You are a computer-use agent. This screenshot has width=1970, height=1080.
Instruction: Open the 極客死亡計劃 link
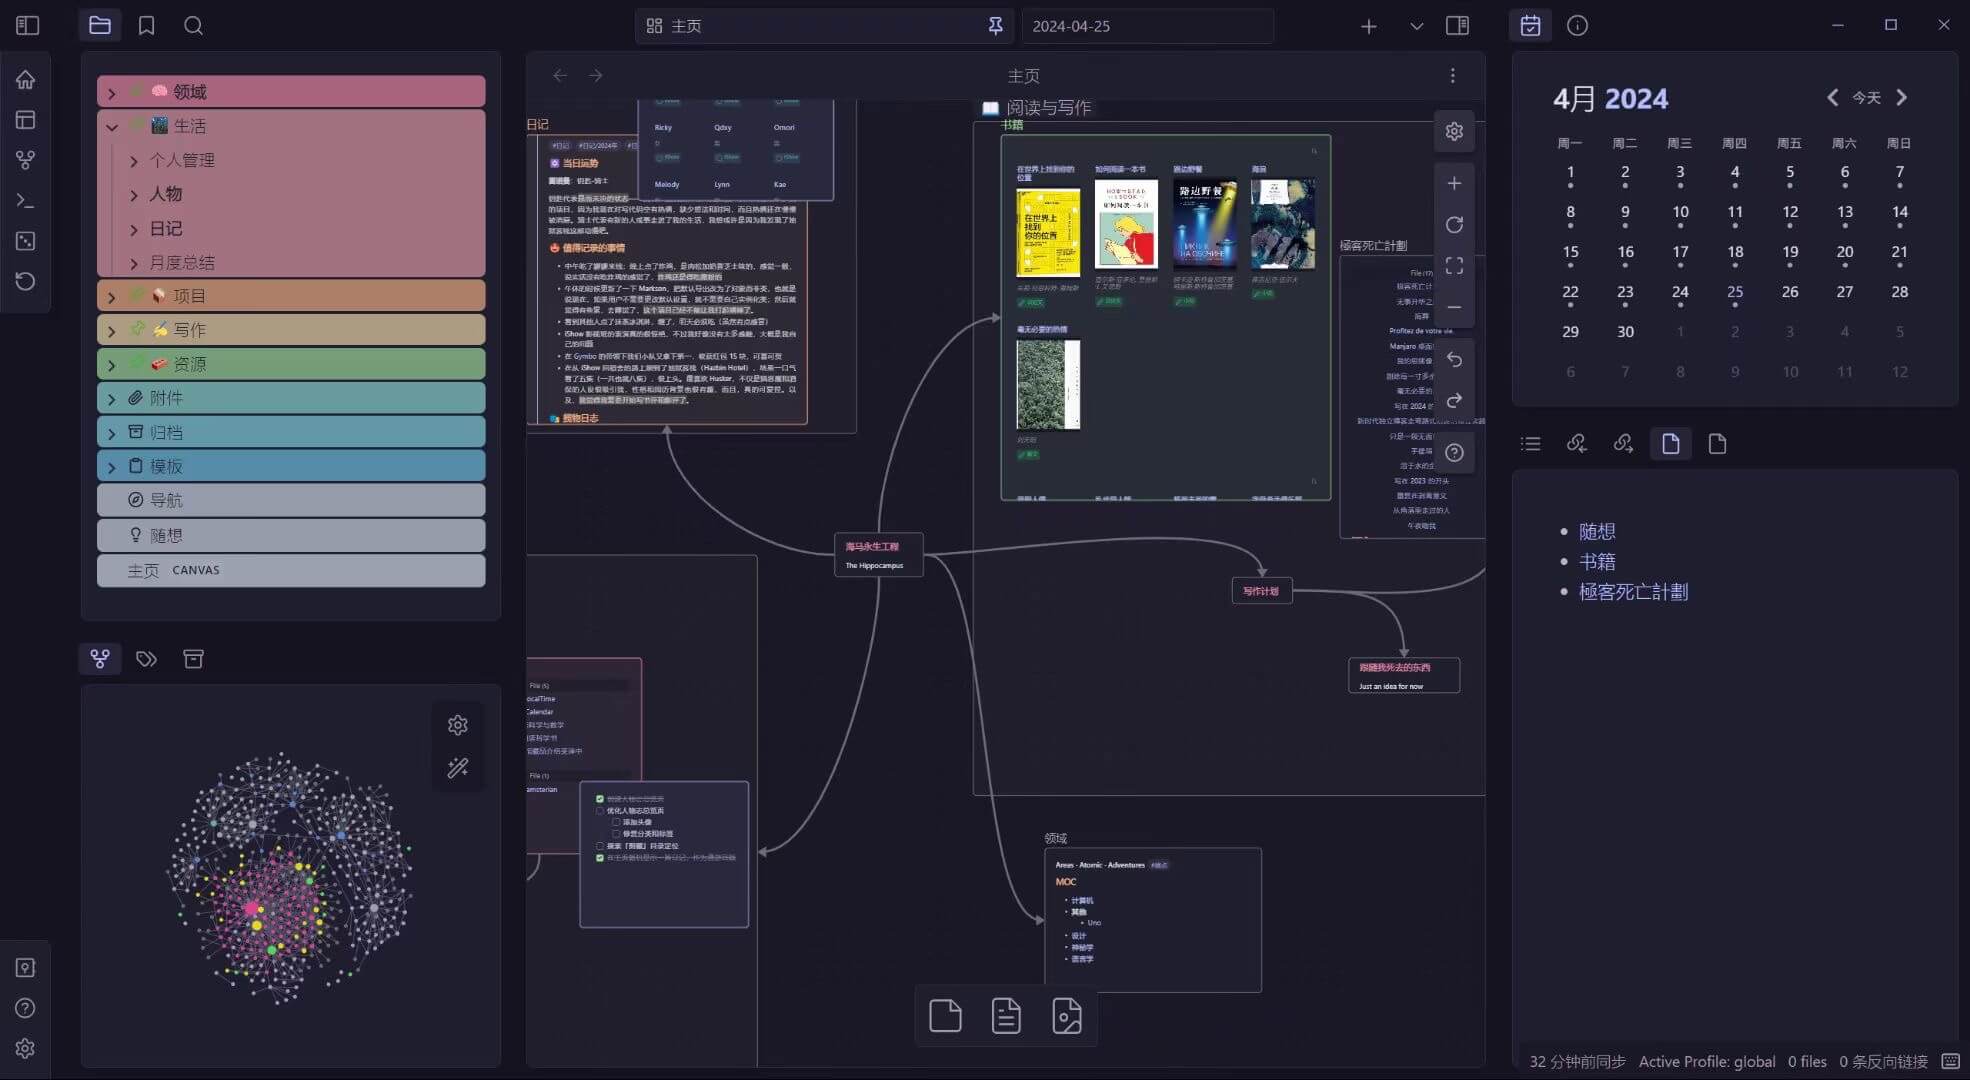pos(1633,592)
